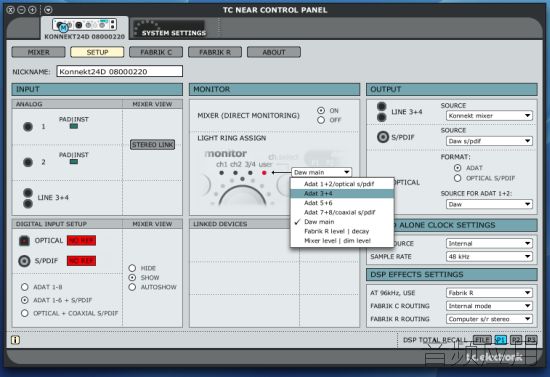This screenshot has width=550, height=377.
Task: Open the Fabrik C routing dropdown
Action: click(x=489, y=306)
